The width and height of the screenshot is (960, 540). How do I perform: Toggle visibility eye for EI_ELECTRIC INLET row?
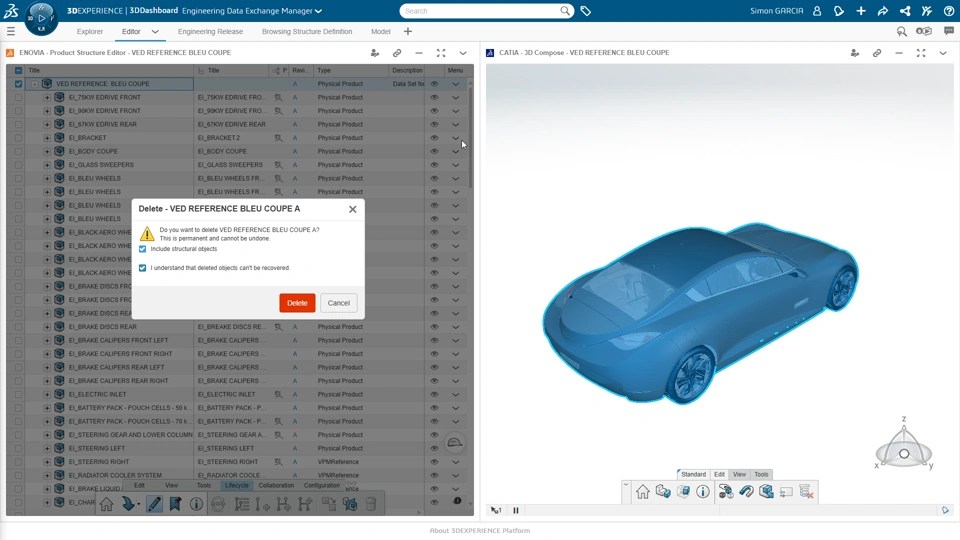pyautogui.click(x=435, y=394)
